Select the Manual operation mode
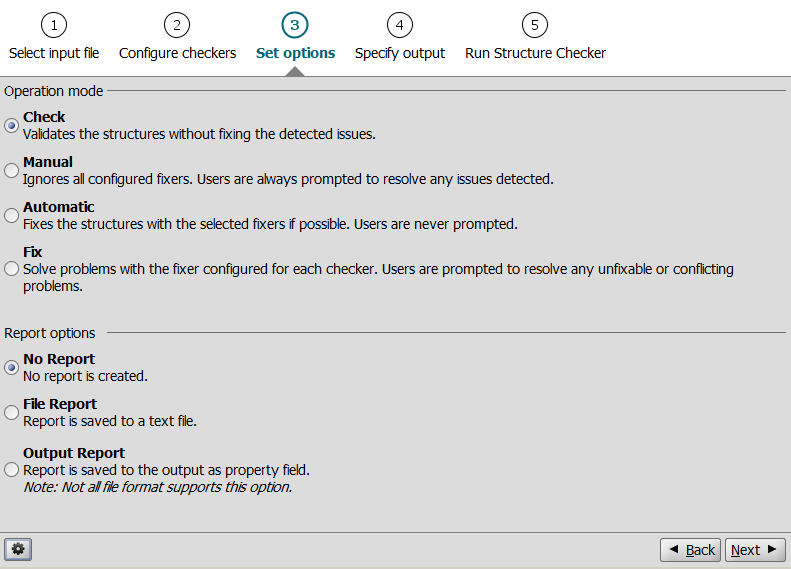 12,170
